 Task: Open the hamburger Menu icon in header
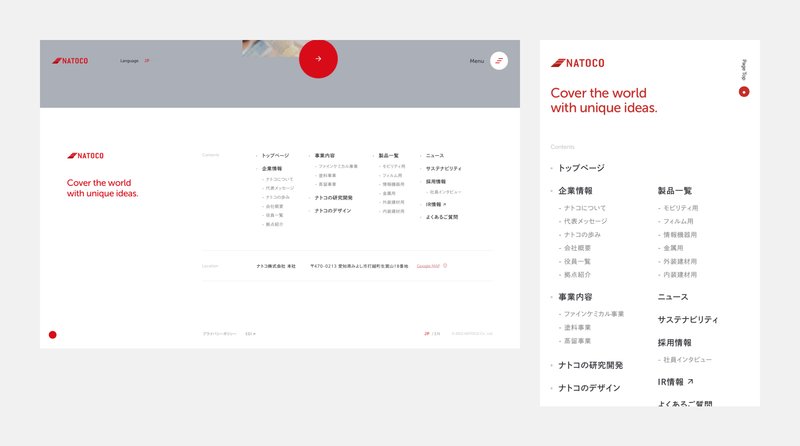tap(499, 61)
